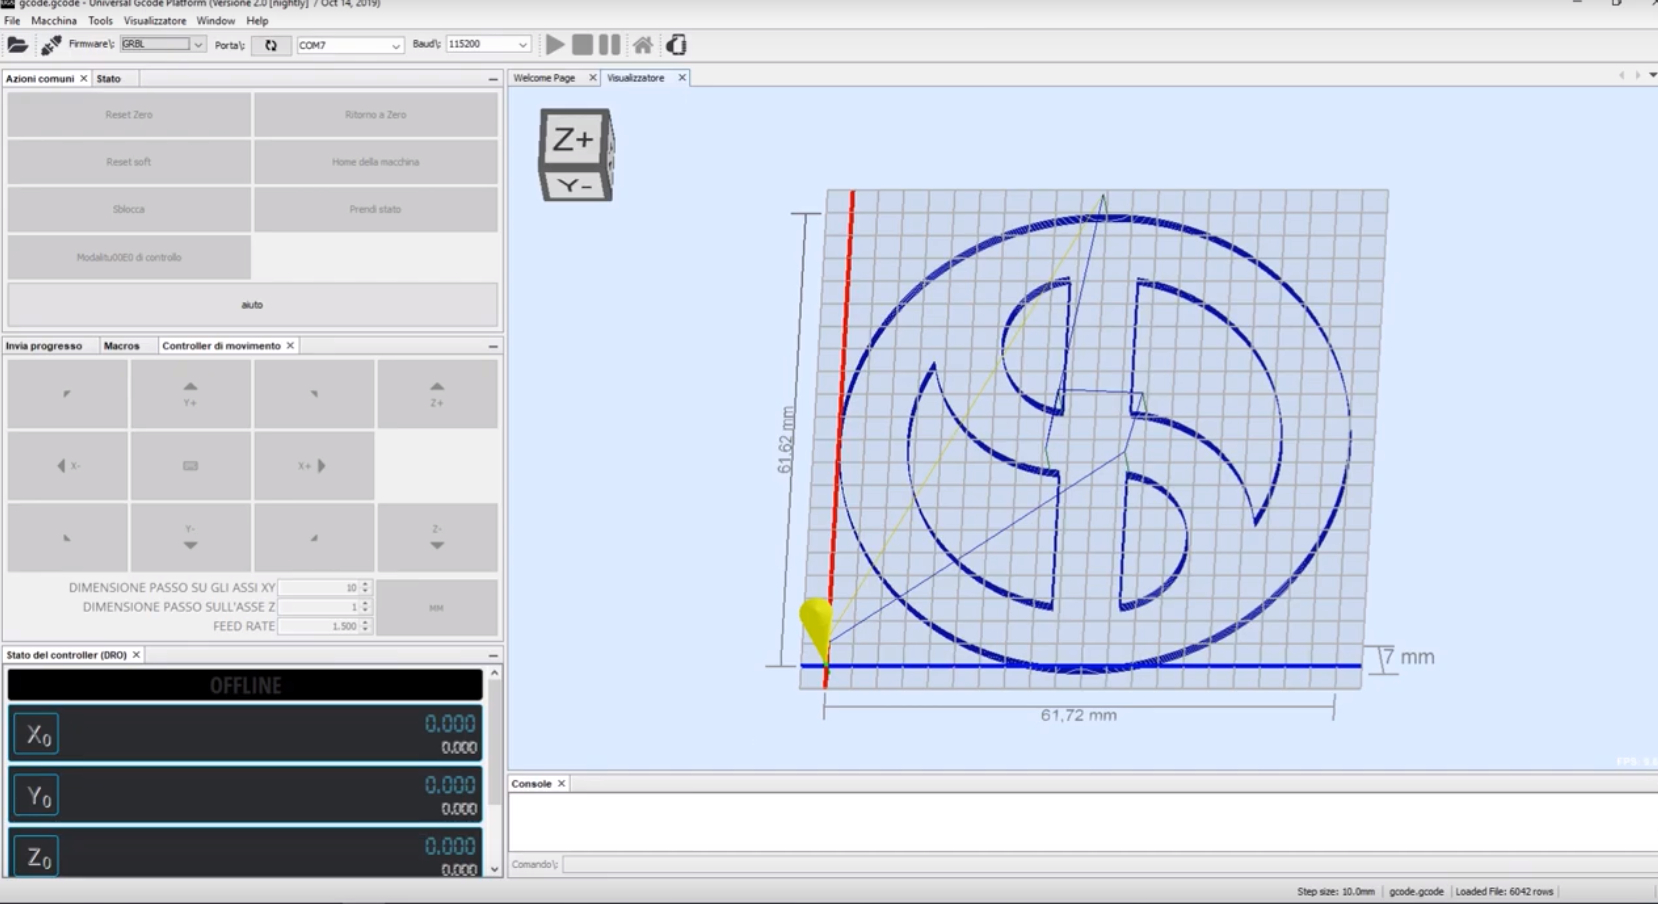Image resolution: width=1658 pixels, height=904 pixels.
Task: Jog diagonally up-left arrow button
Action: coord(67,394)
